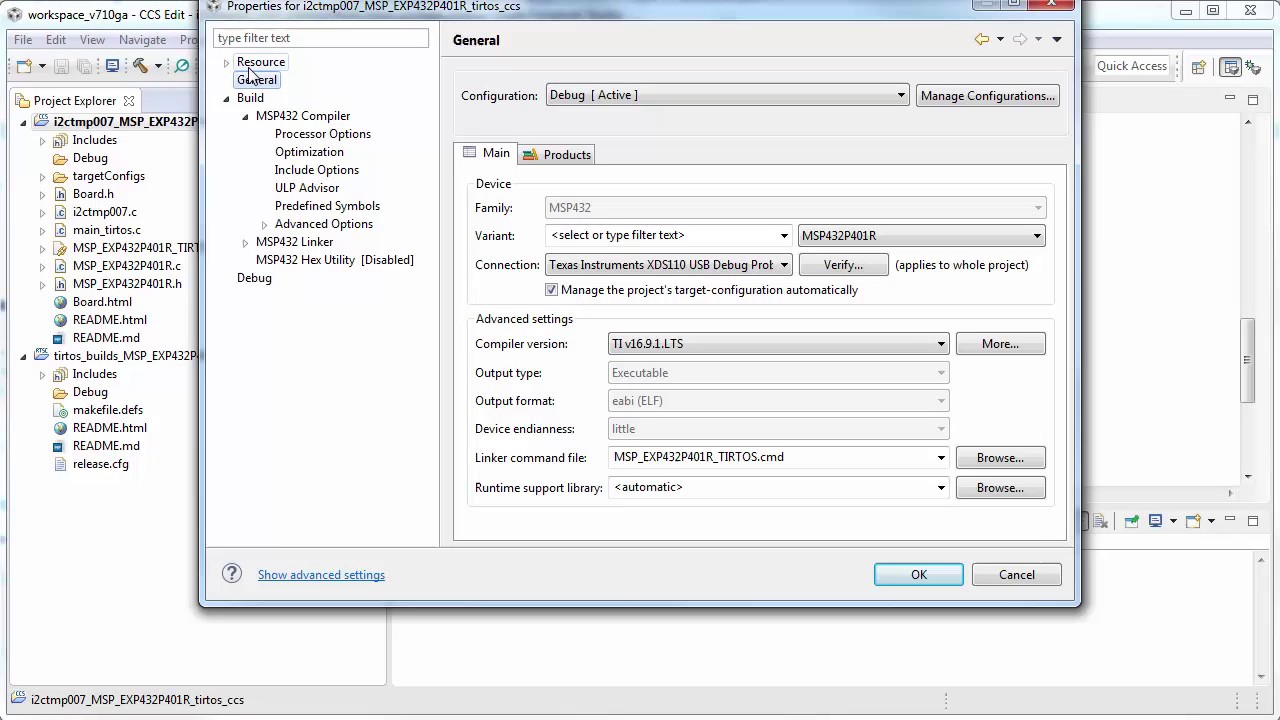The width and height of the screenshot is (1280, 720).
Task: Click the Forward arrow in properties header
Action: 1019,39
